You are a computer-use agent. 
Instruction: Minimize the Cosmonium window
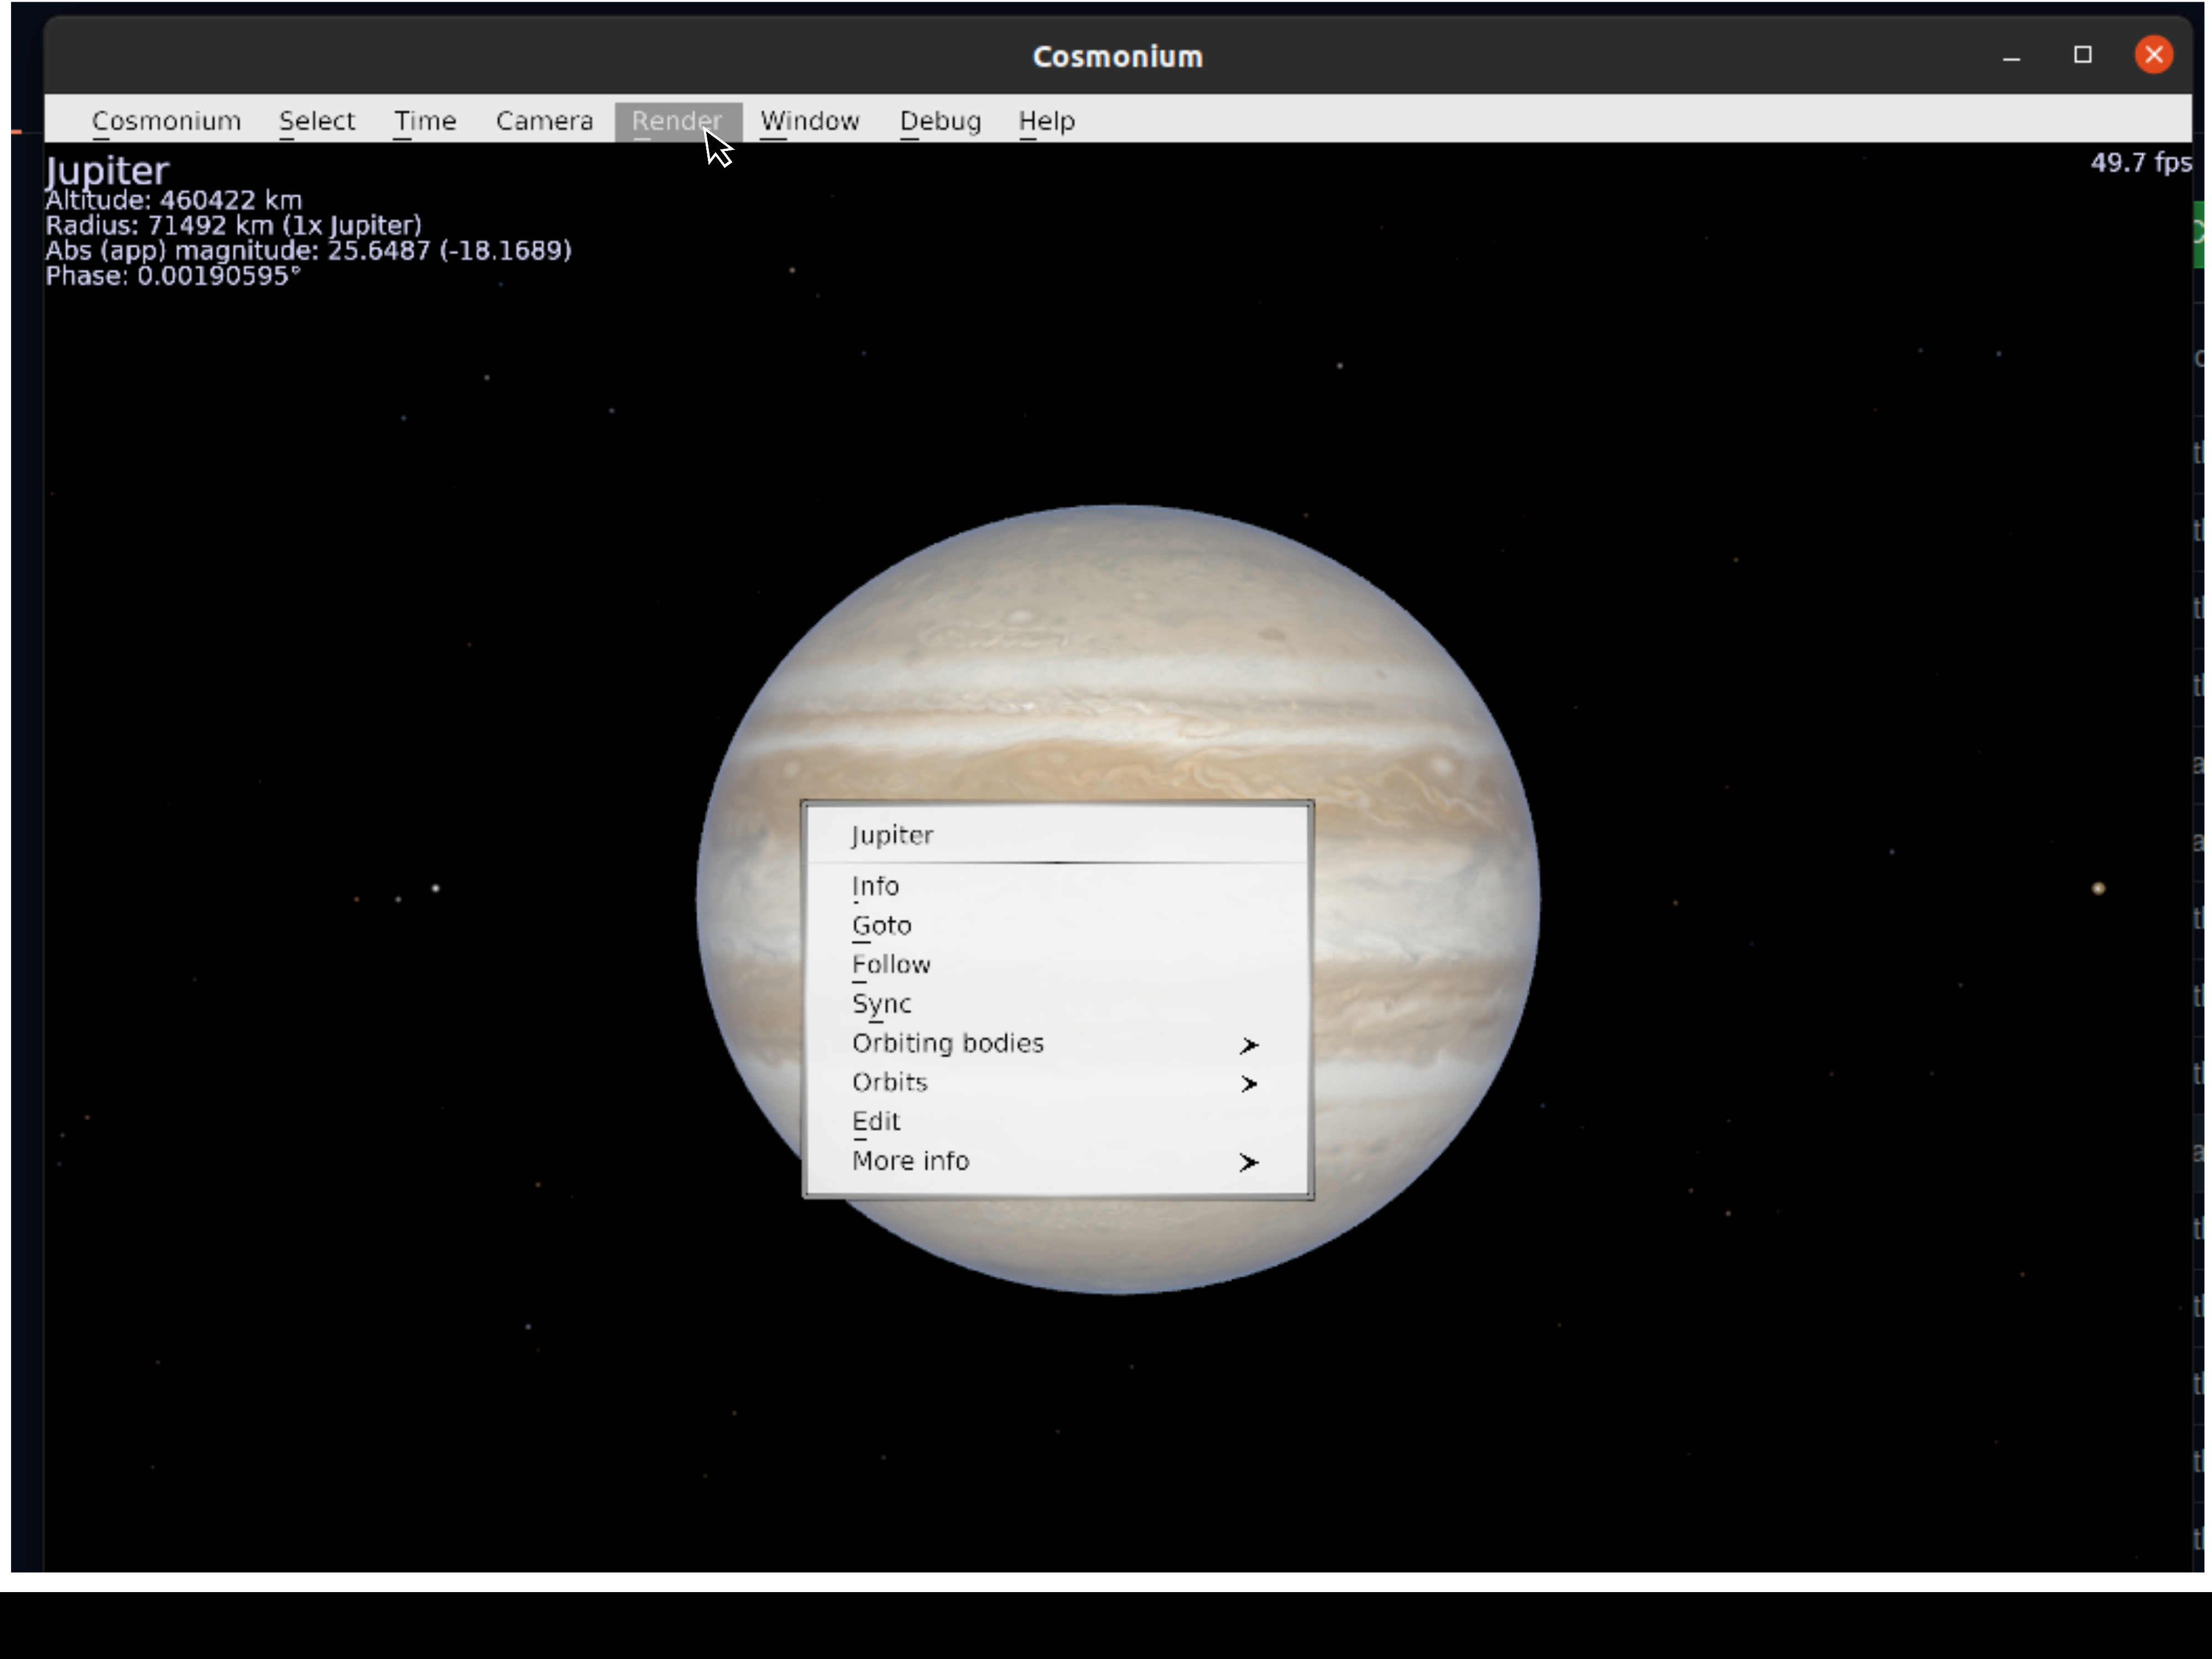pos(2012,56)
